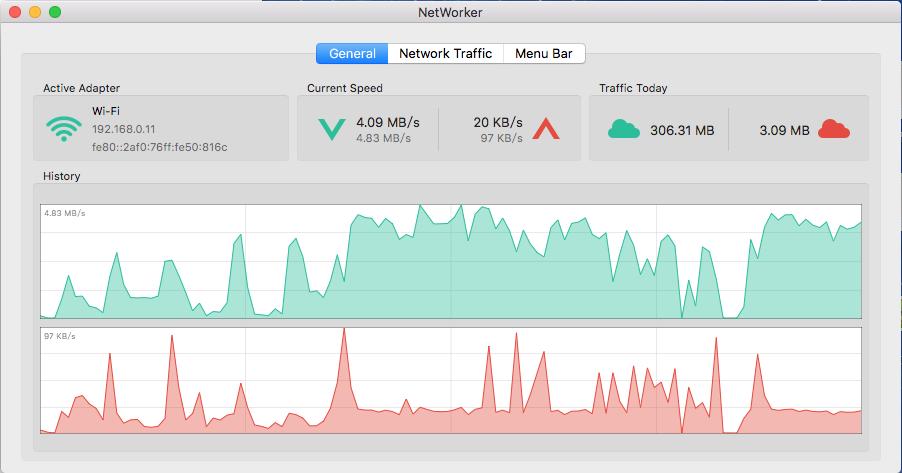
Task: Click the 4.09 MB/s download speed value
Action: pyautogui.click(x=387, y=122)
